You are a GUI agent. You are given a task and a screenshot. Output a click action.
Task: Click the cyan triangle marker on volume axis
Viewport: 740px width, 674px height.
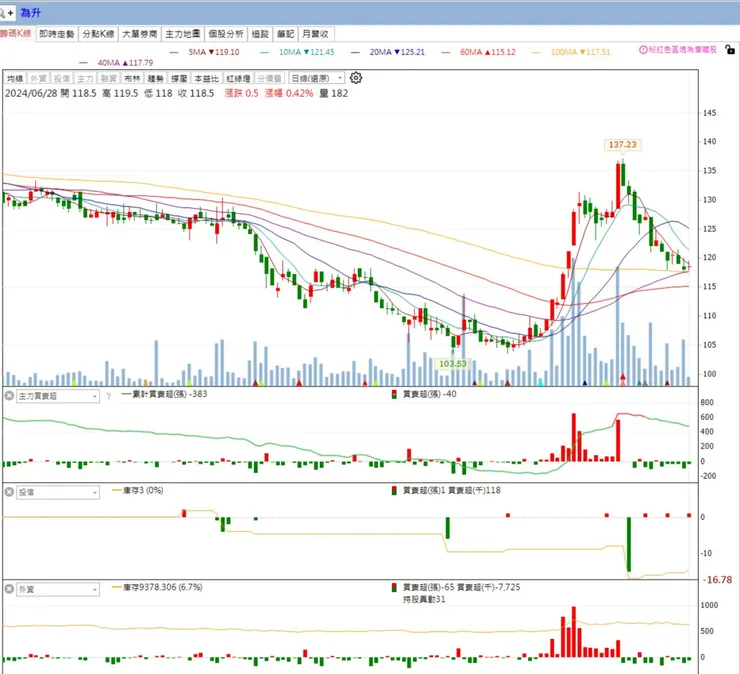coord(541,382)
